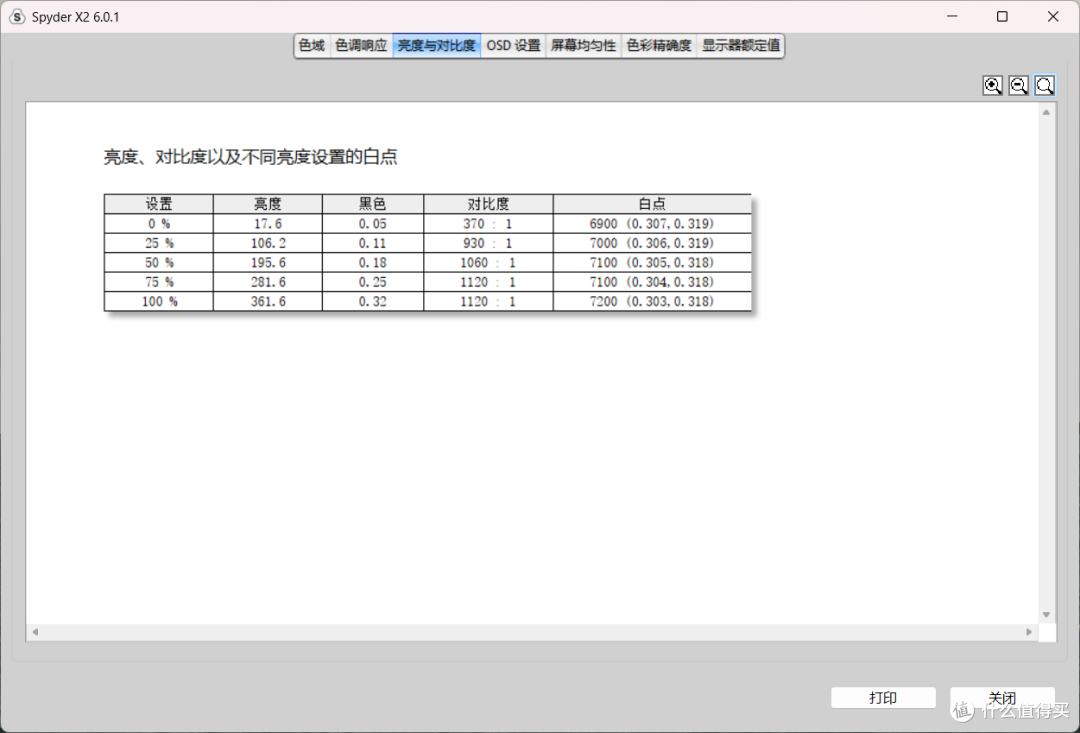Viewport: 1080px width, 733px height.
Task: Click the vertical scrollbar down arrow
Action: click(x=1046, y=615)
